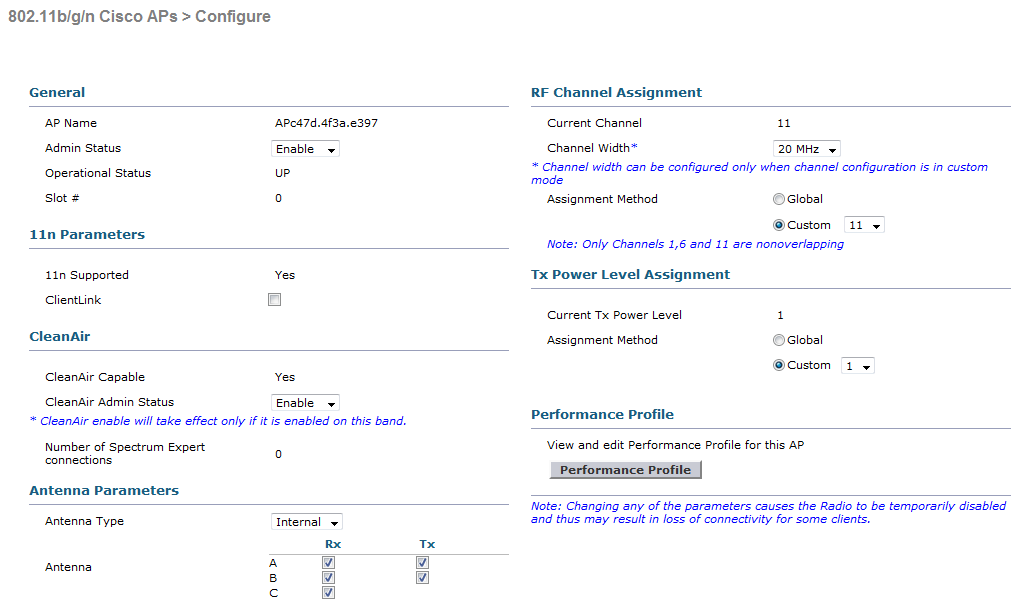Uncheck Antenna A Tx checkbox
This screenshot has width=1014, height=616.
[x=422, y=562]
